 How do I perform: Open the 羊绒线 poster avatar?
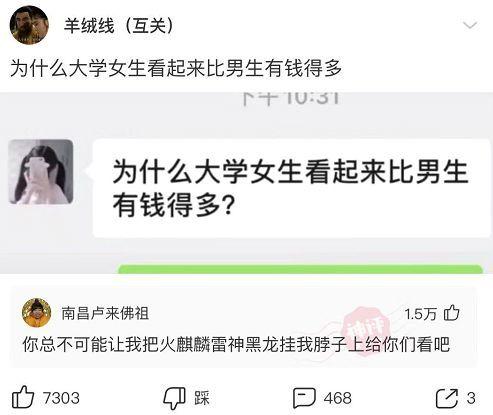point(29,25)
